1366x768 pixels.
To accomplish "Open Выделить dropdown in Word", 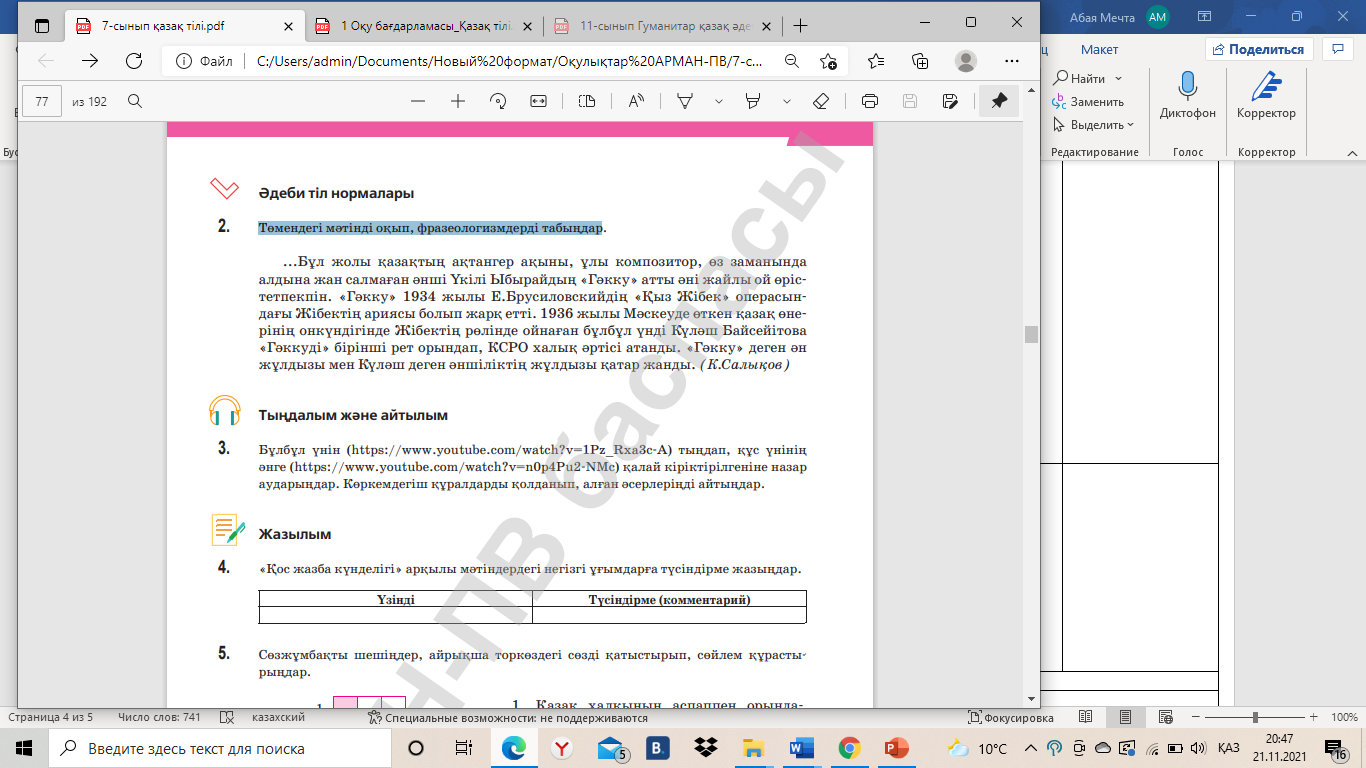I will (1093, 125).
